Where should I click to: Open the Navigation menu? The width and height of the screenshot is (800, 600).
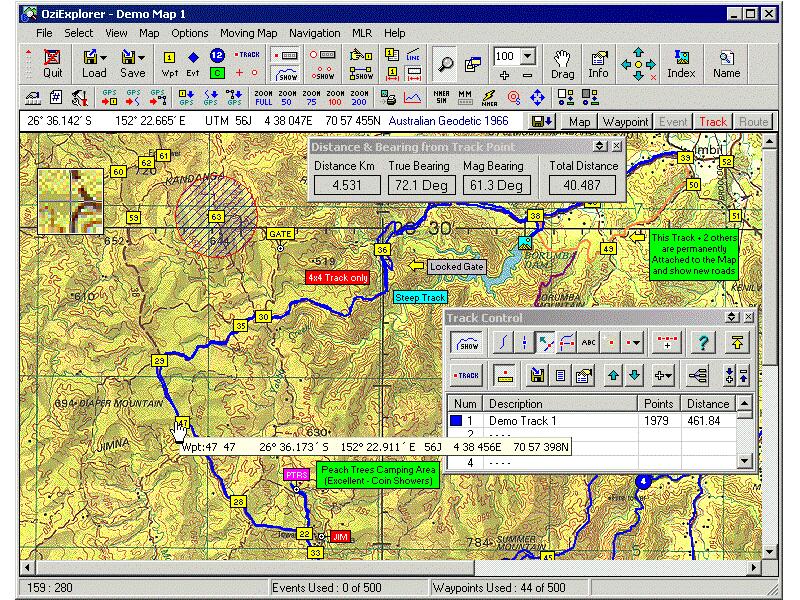315,33
